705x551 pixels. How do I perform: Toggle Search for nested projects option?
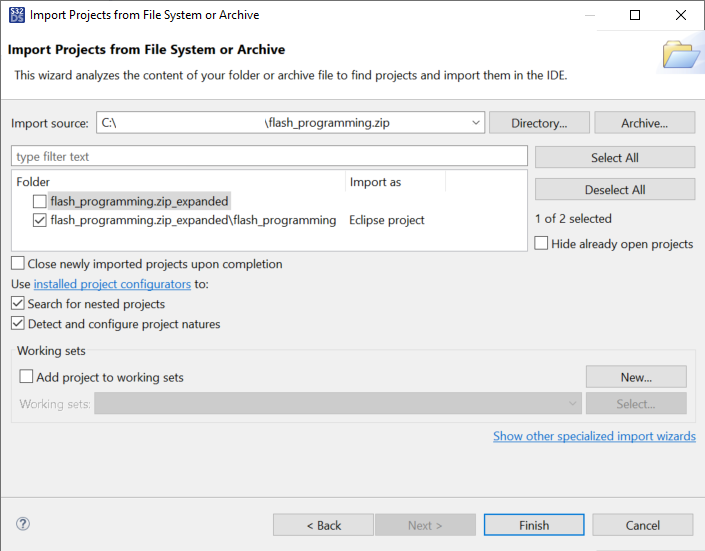coord(18,304)
